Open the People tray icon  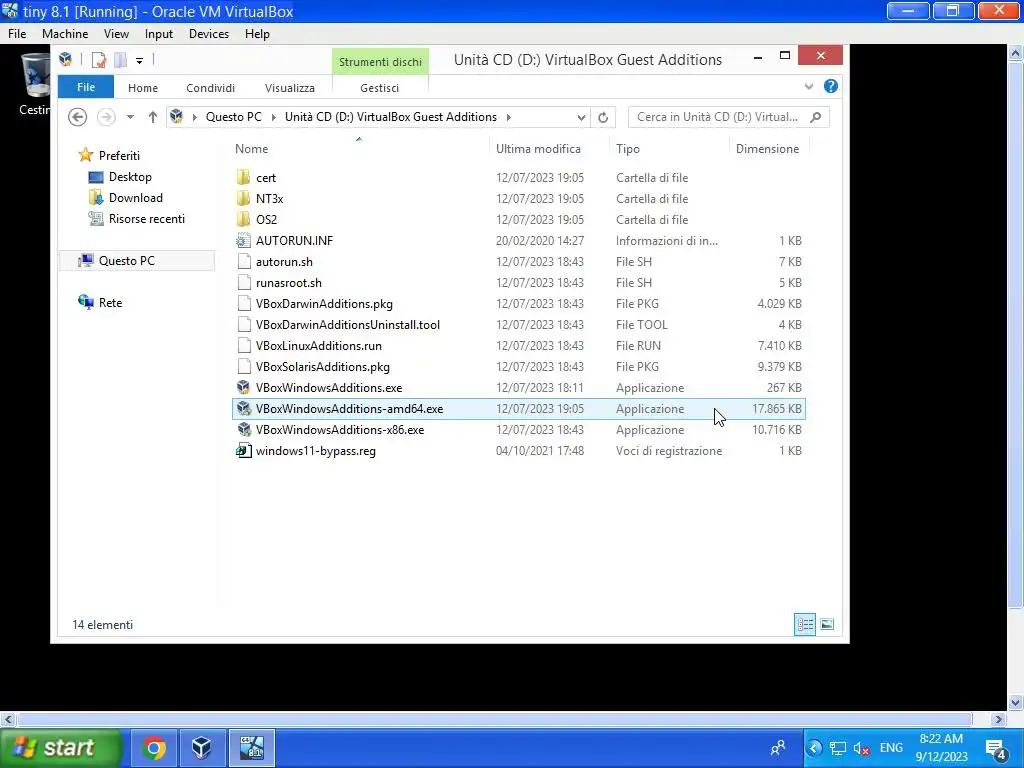pyautogui.click(x=778, y=748)
